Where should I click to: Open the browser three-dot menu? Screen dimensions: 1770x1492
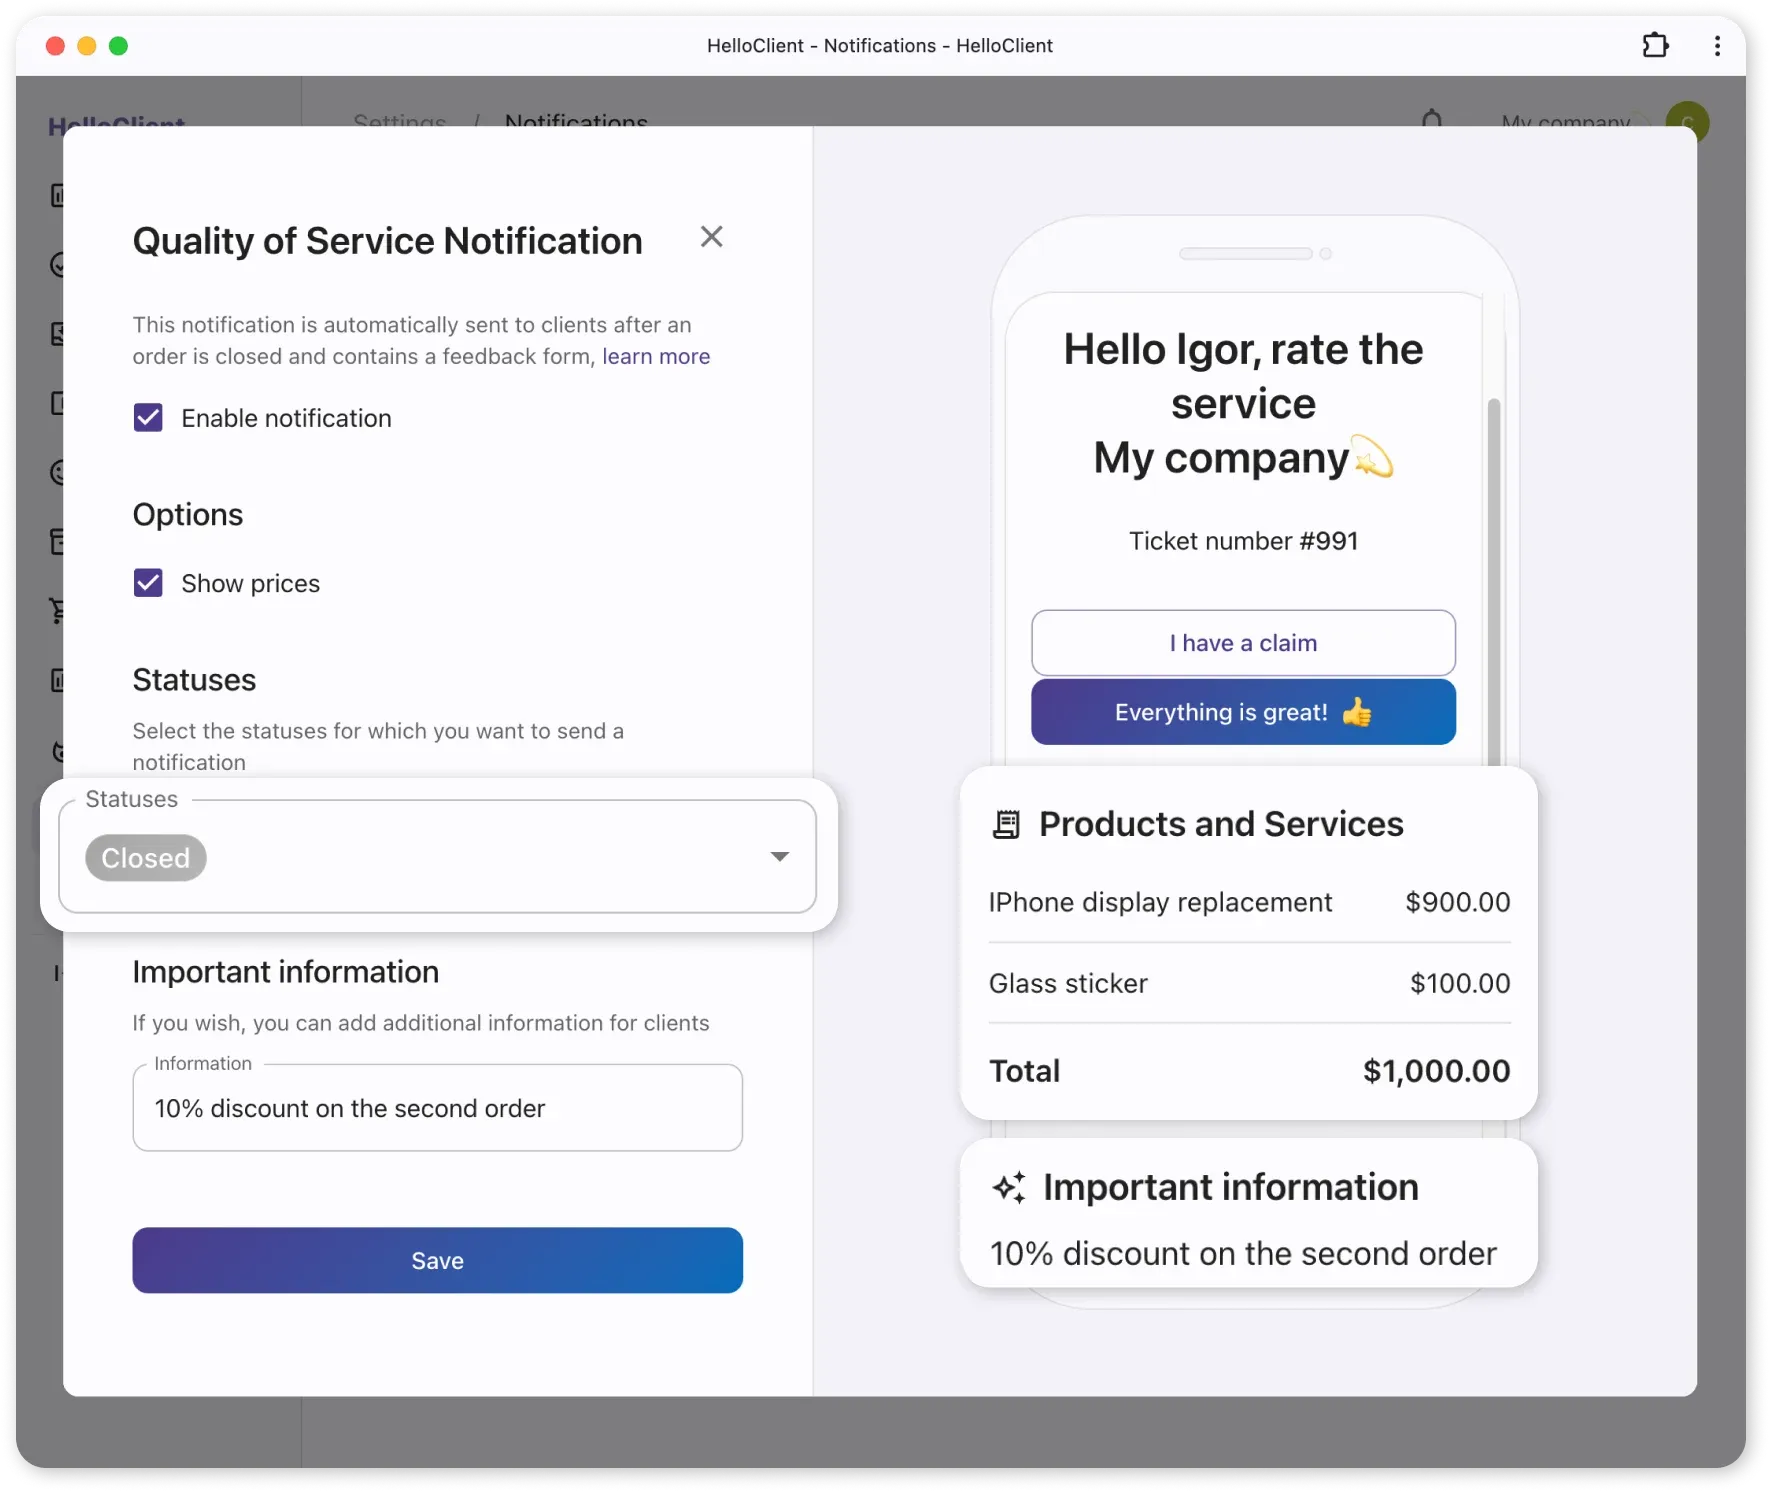pyautogui.click(x=1716, y=46)
